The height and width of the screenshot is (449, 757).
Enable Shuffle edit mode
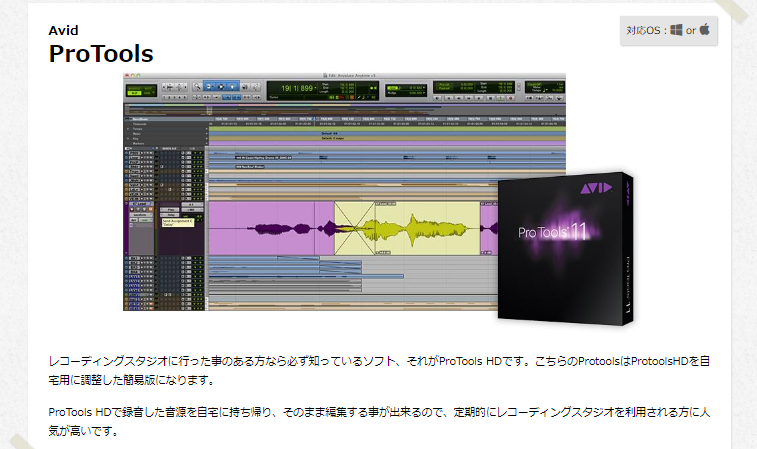point(134,88)
